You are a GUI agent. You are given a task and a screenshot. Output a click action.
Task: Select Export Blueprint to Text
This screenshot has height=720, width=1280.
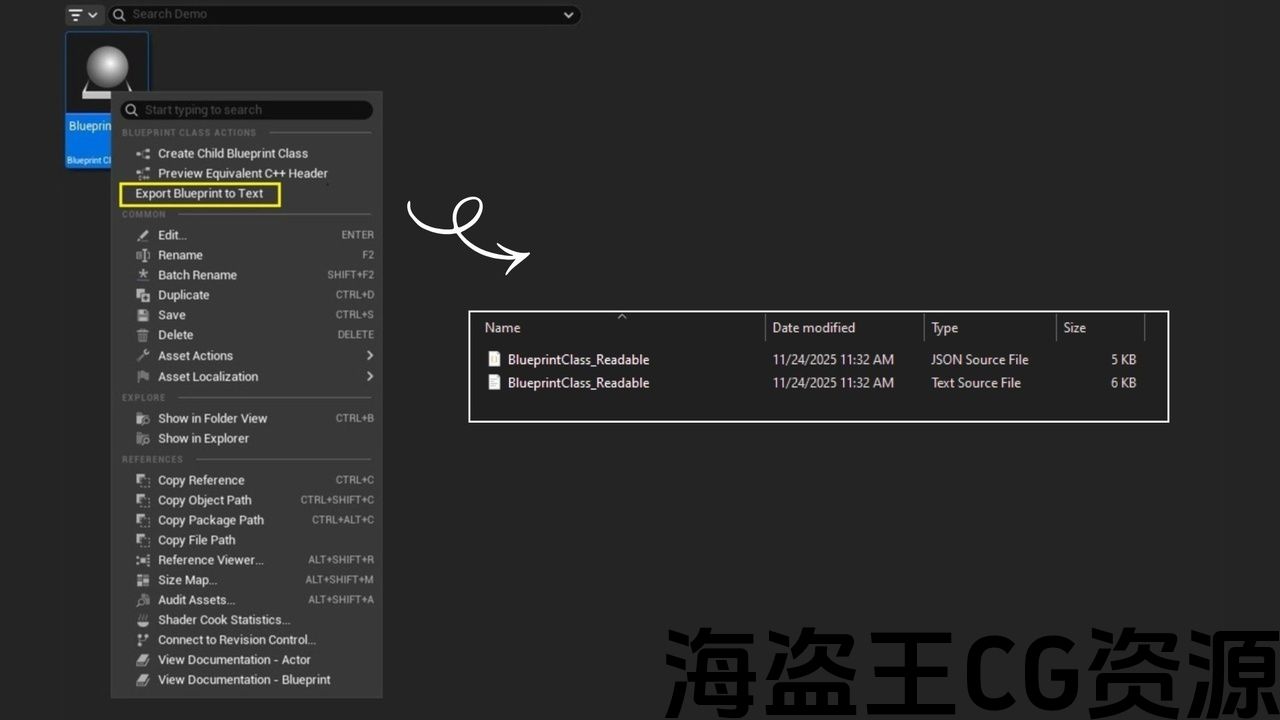(x=200, y=194)
